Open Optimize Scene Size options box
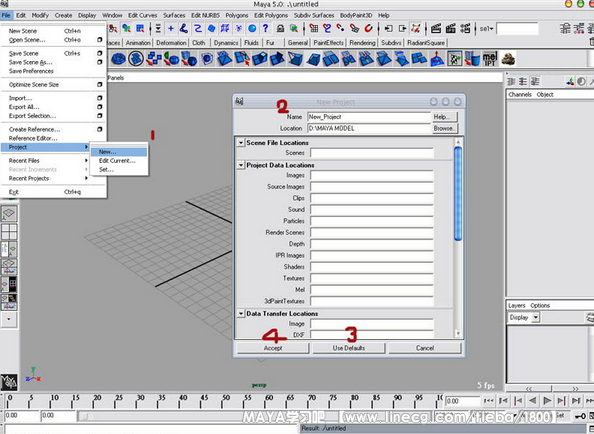This screenshot has height=434, width=594. click(x=100, y=84)
